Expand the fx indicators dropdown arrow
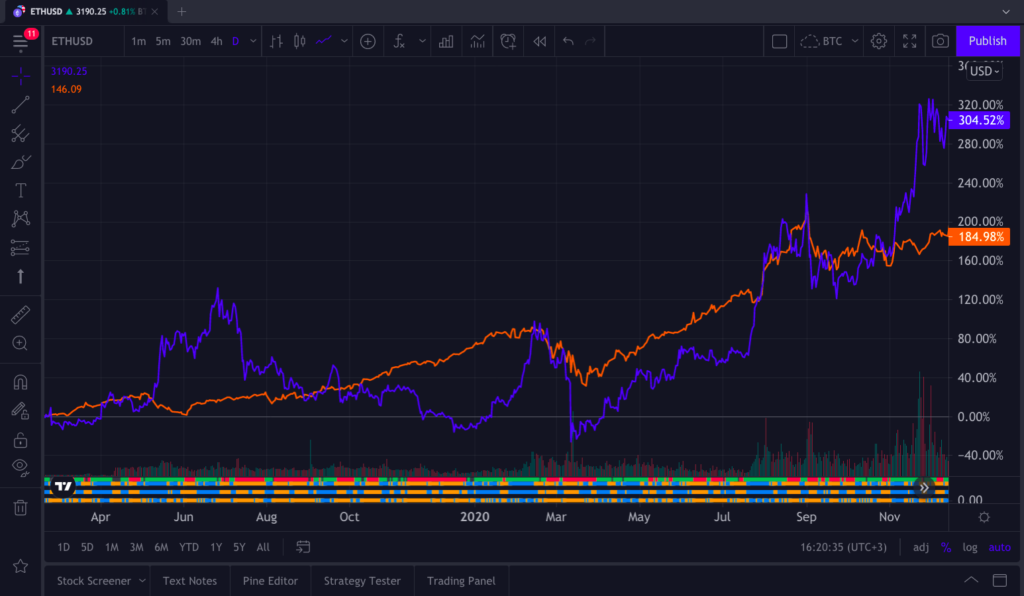 422,41
